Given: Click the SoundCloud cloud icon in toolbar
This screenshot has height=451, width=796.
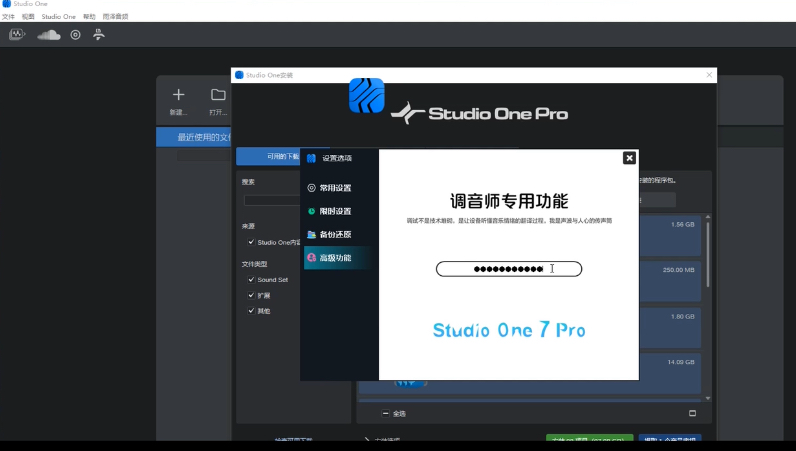Looking at the screenshot, I should point(48,35).
